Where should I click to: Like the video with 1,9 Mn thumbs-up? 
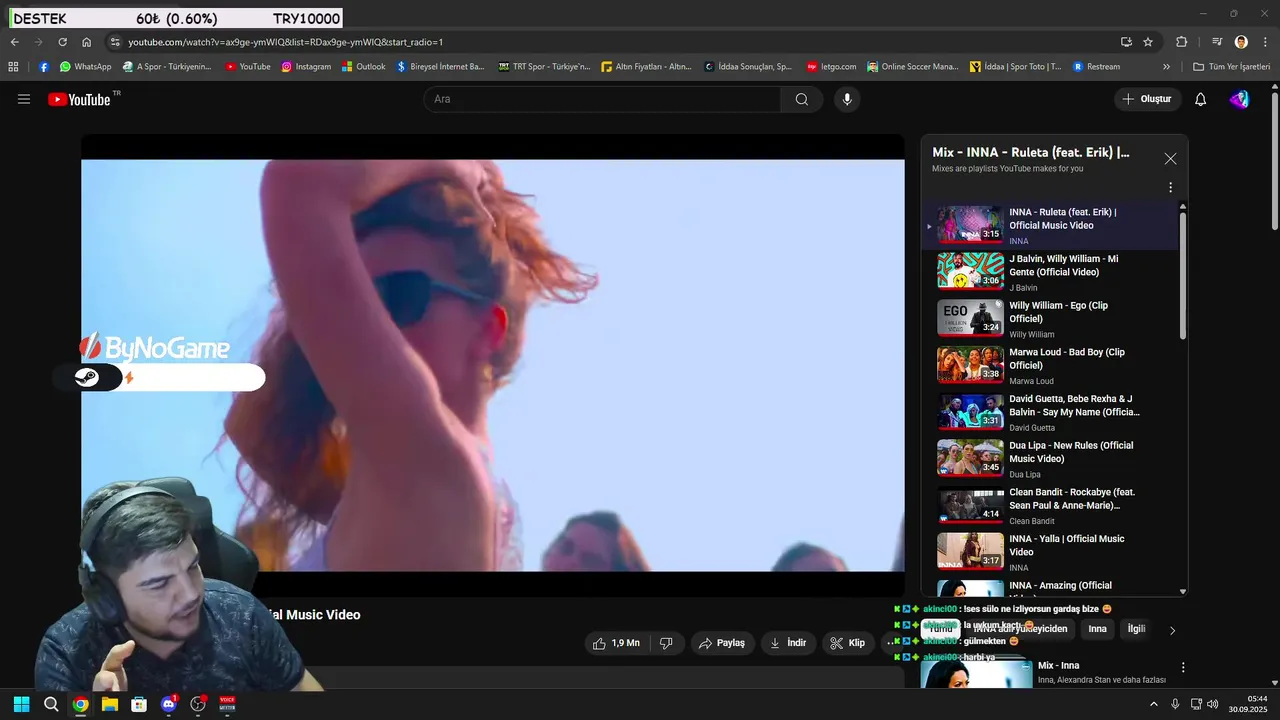[617, 643]
